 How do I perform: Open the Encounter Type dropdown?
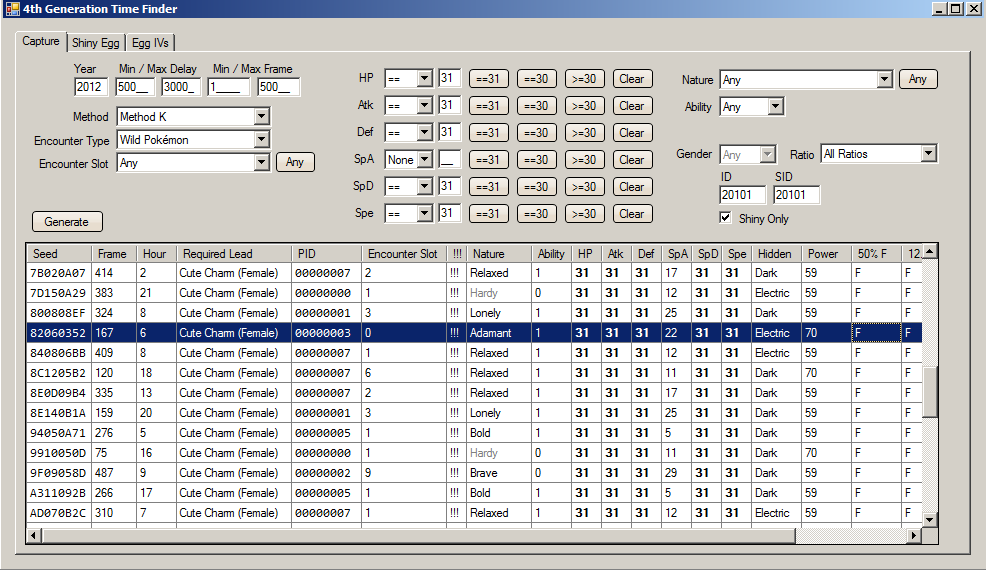coord(262,140)
